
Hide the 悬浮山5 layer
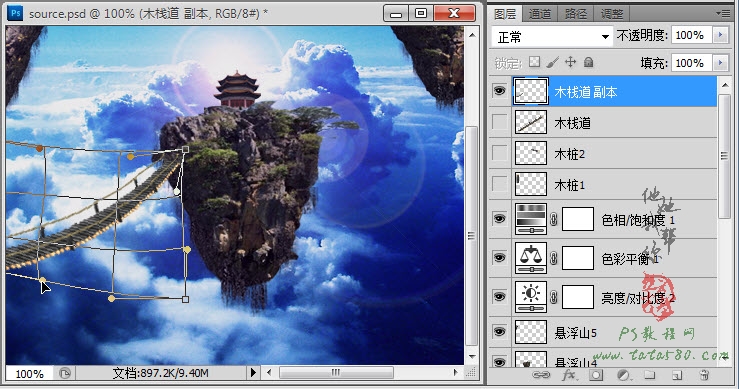tap(500, 332)
